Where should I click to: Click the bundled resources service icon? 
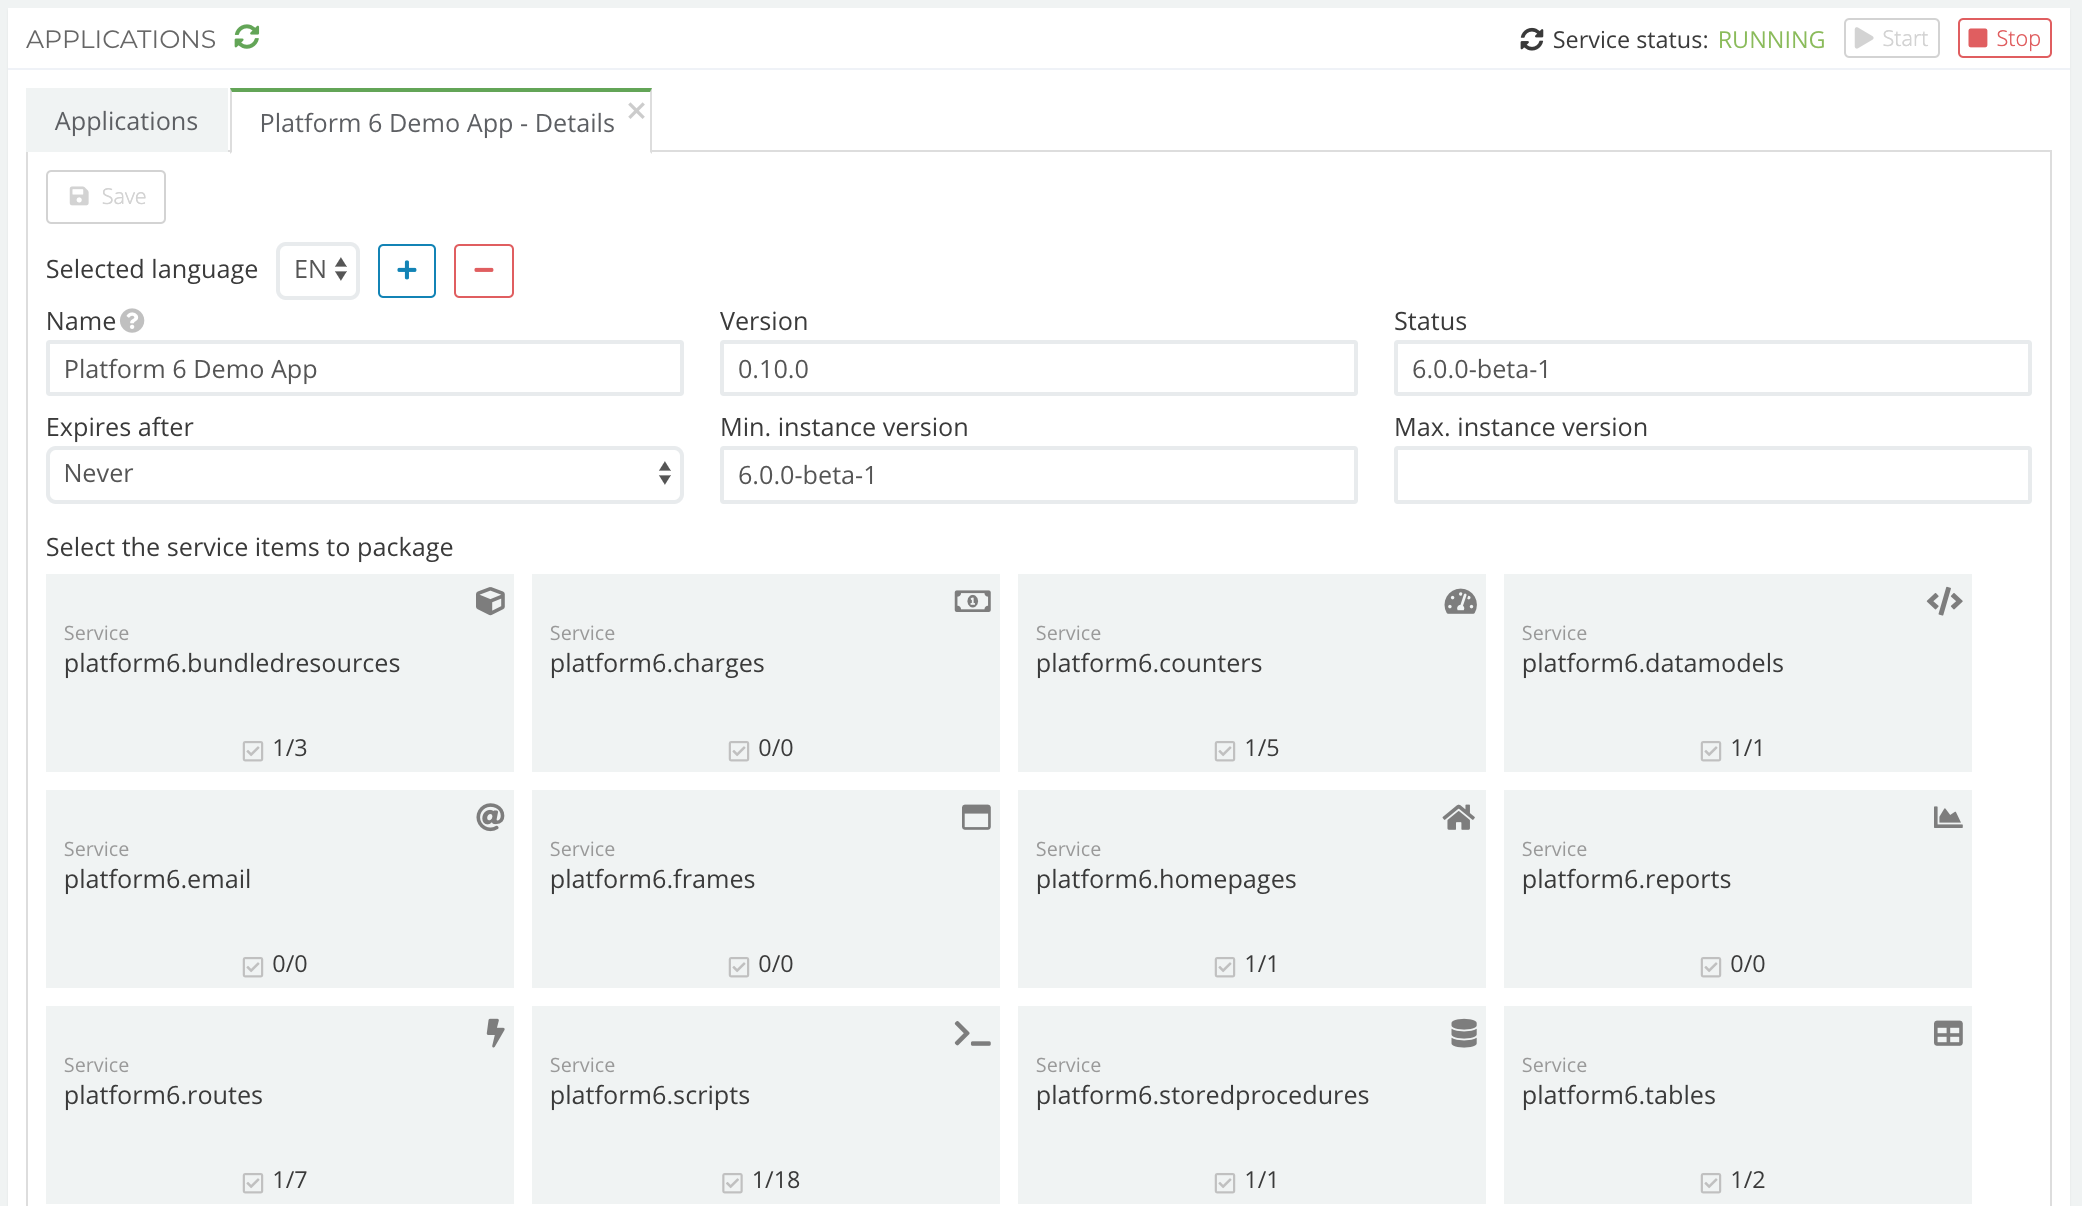491,600
